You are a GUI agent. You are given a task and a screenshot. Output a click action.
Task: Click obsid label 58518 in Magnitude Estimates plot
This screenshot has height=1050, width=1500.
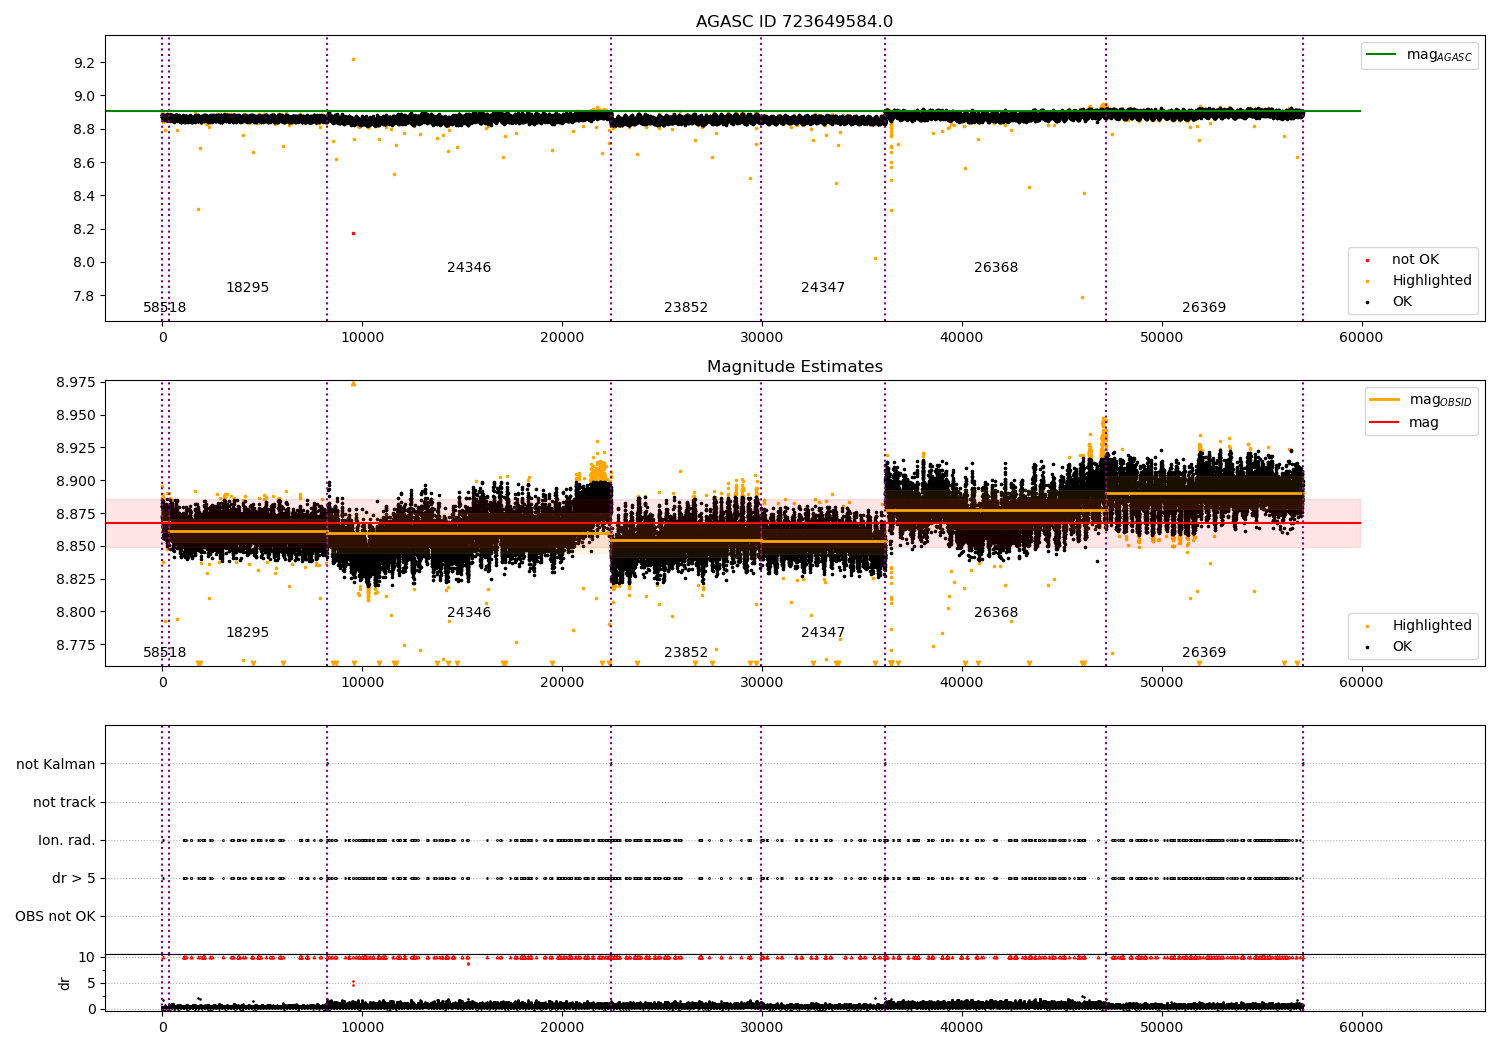click(165, 653)
